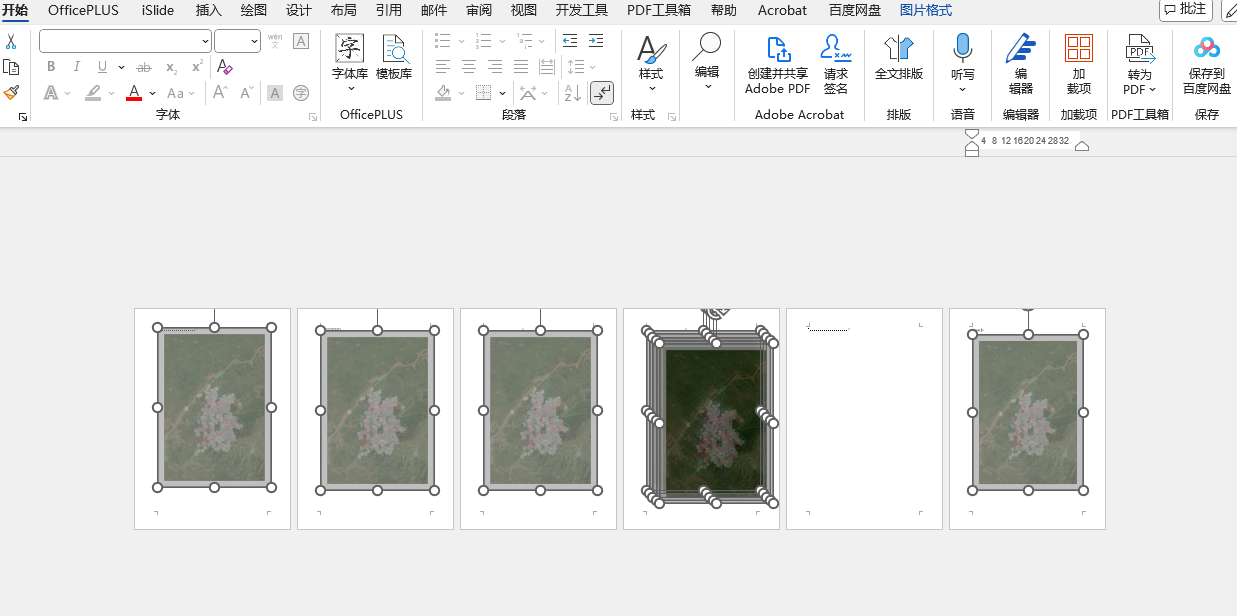1237x616 pixels.
Task: Click Distributed alignment icon
Action: (x=547, y=67)
